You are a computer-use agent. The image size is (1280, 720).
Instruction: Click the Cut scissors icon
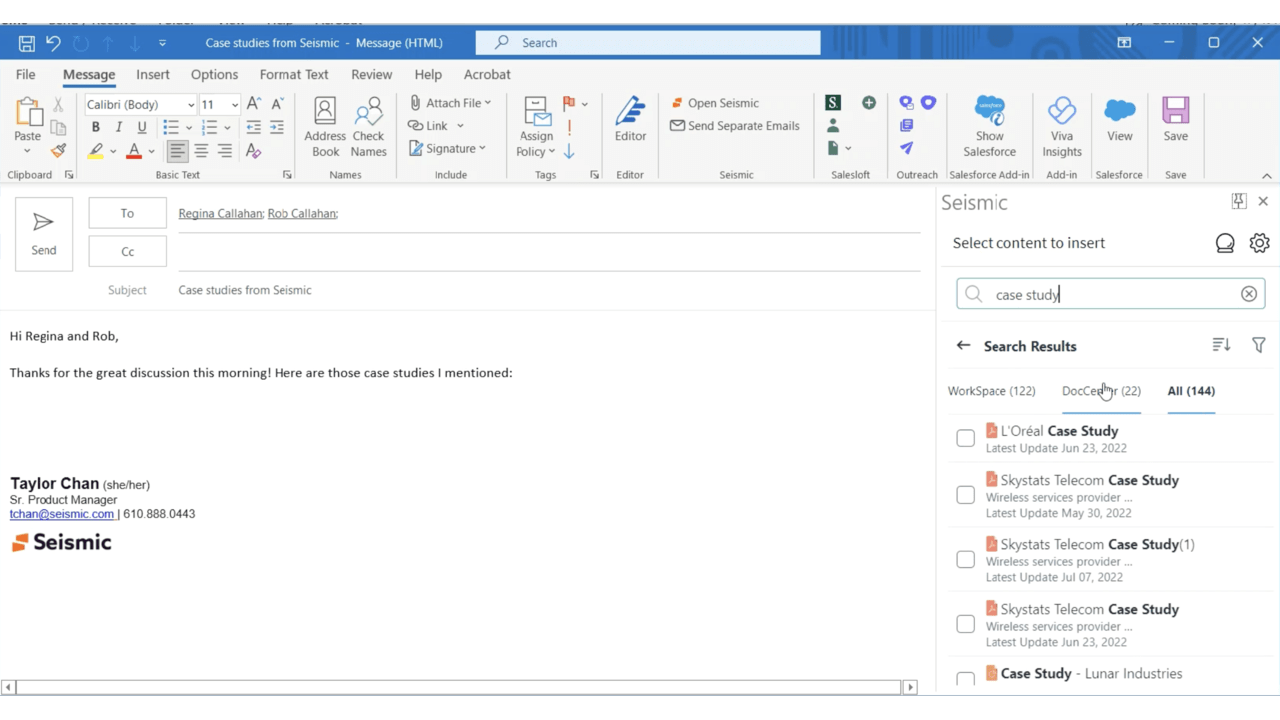[58, 104]
